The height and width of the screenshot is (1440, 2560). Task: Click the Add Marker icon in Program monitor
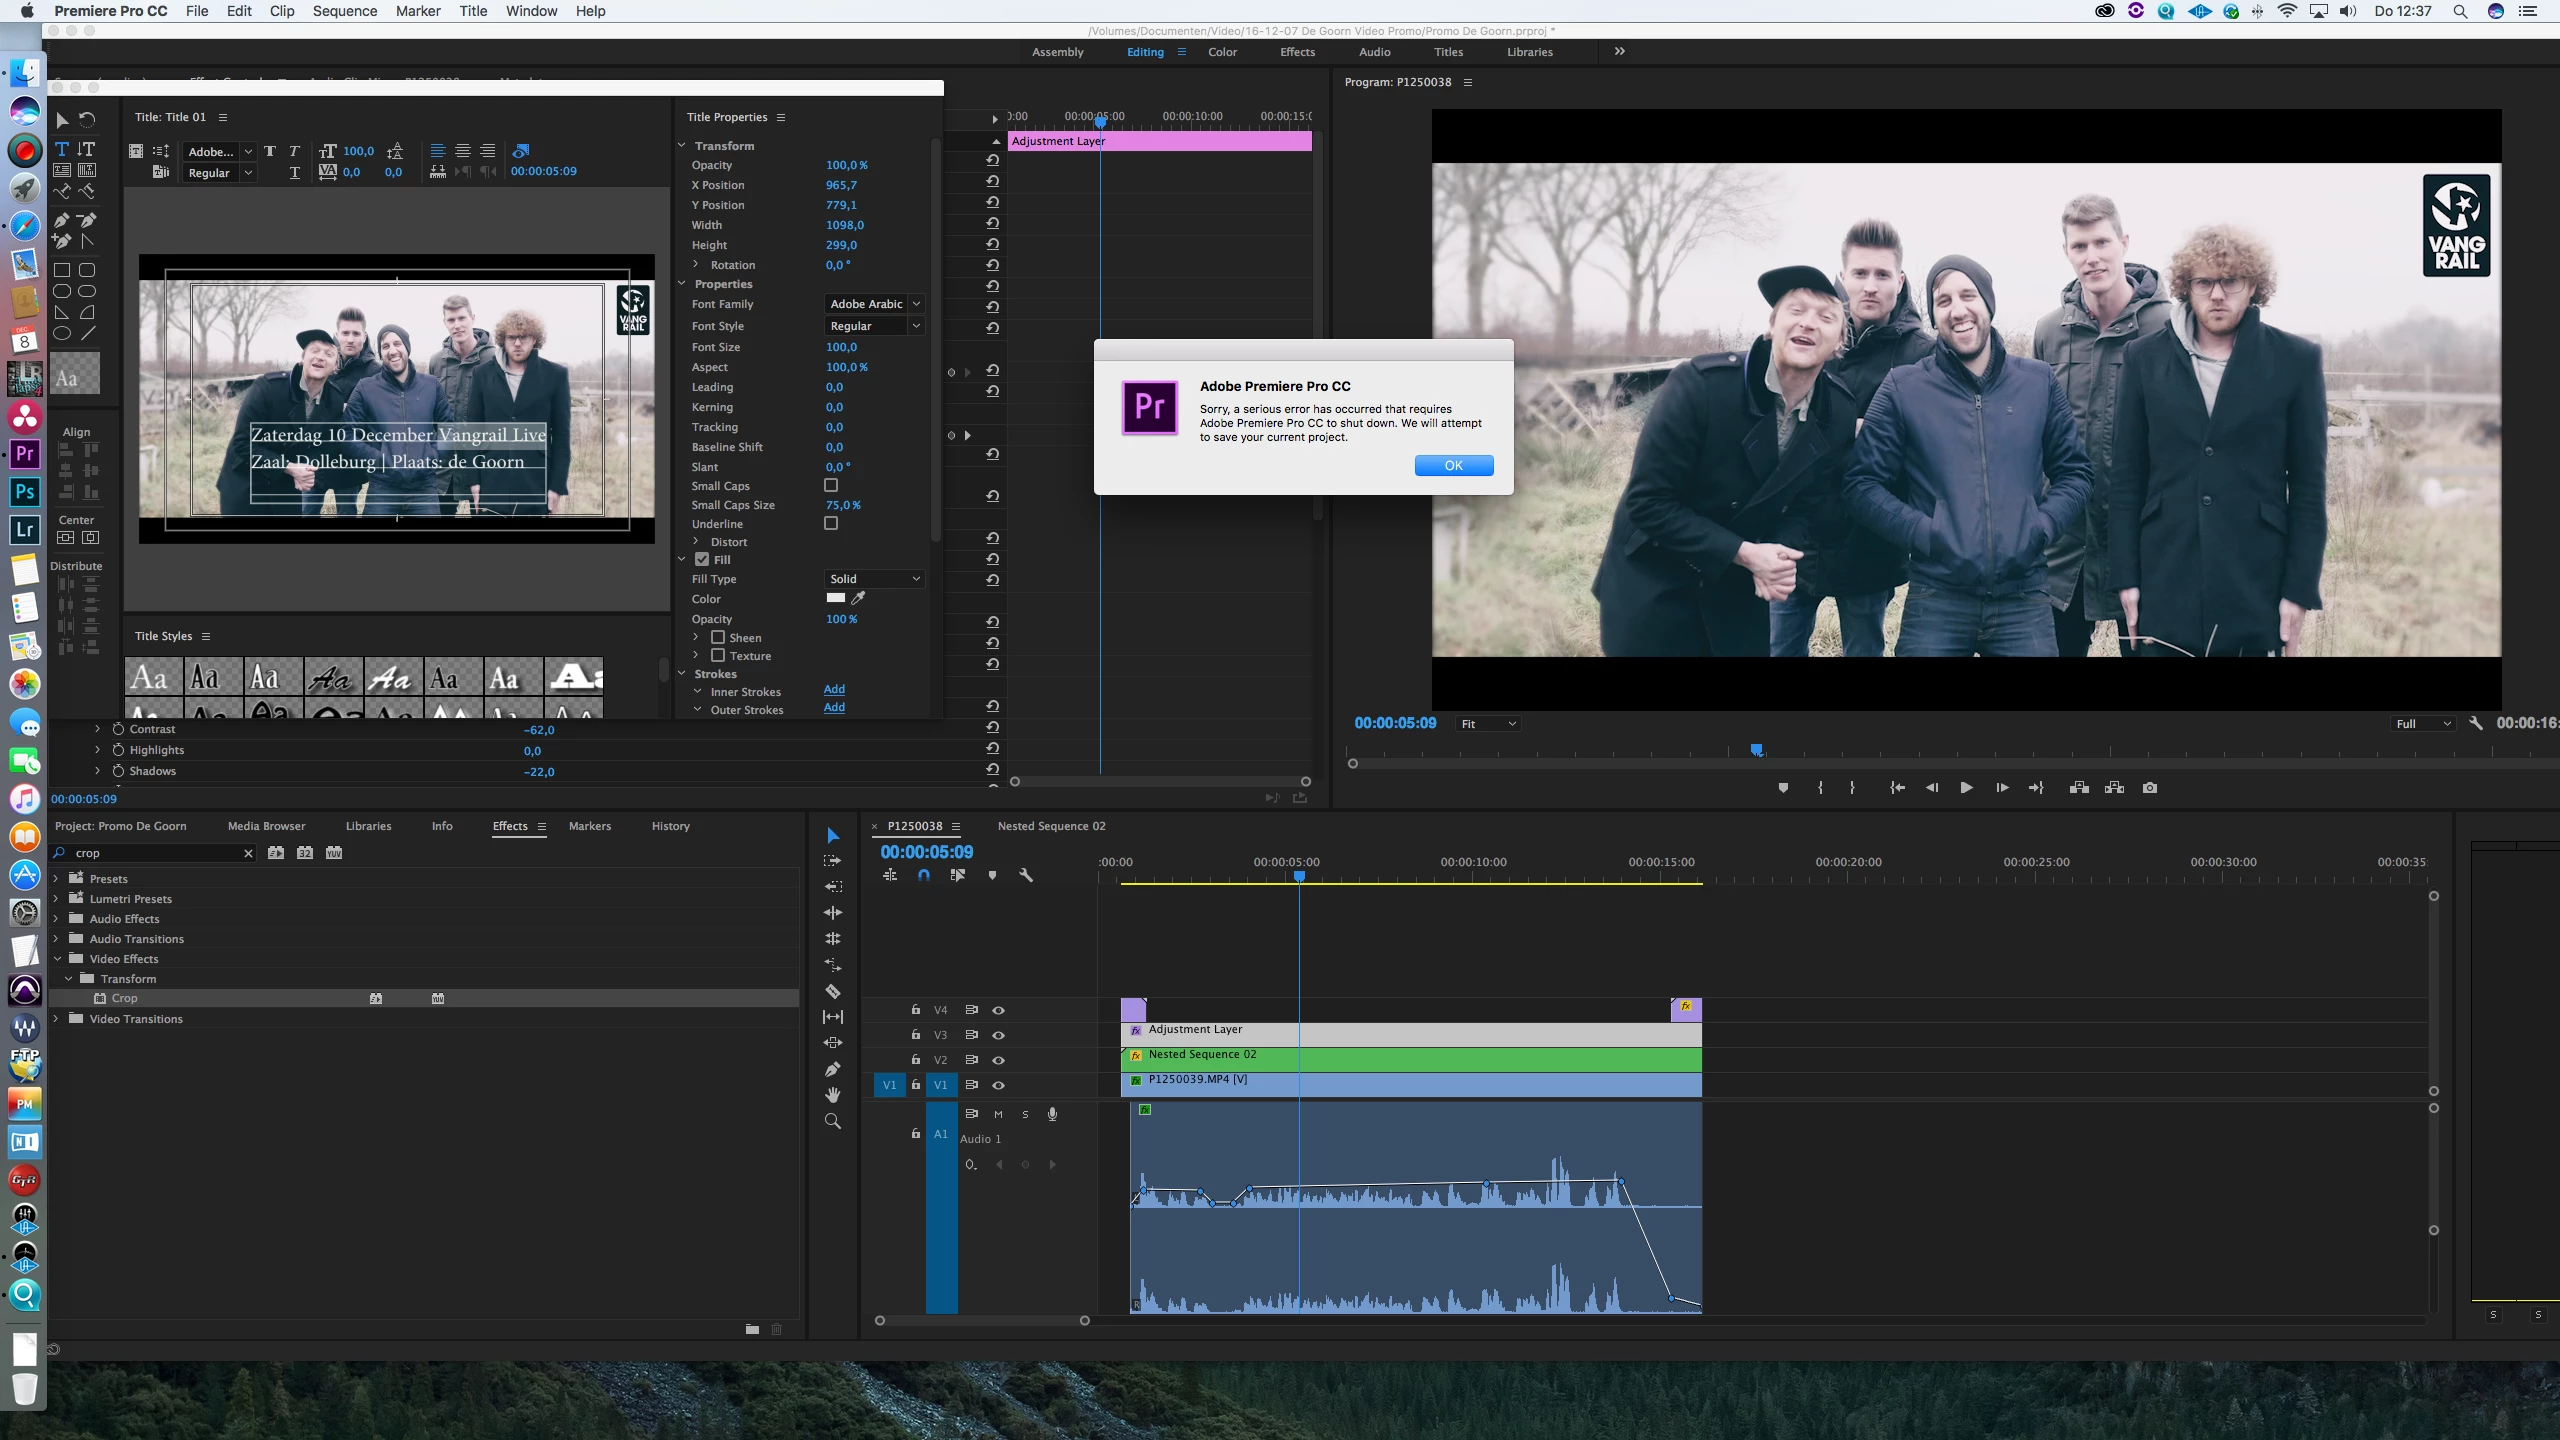(1783, 788)
